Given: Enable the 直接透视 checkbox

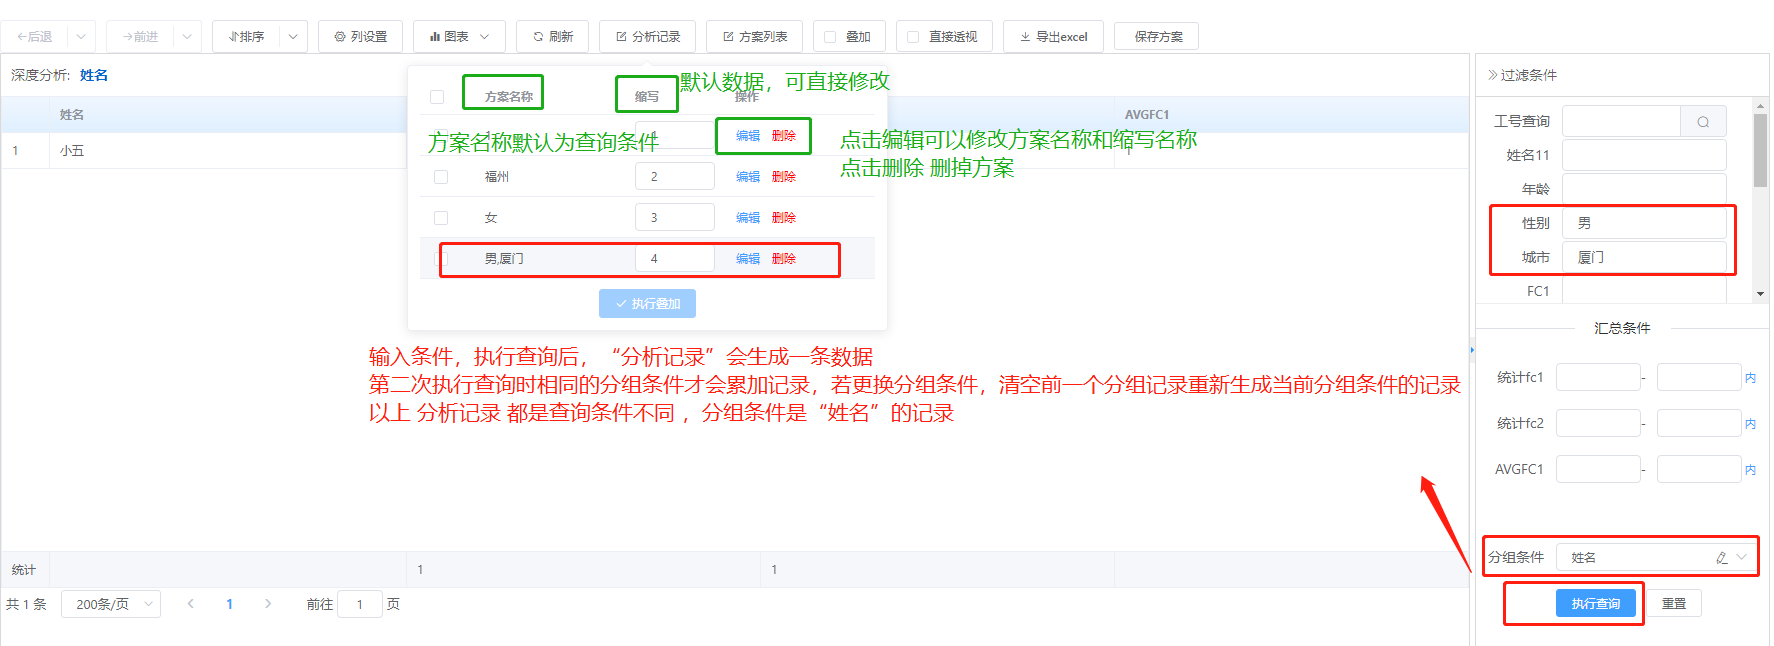Looking at the screenshot, I should coord(913,37).
